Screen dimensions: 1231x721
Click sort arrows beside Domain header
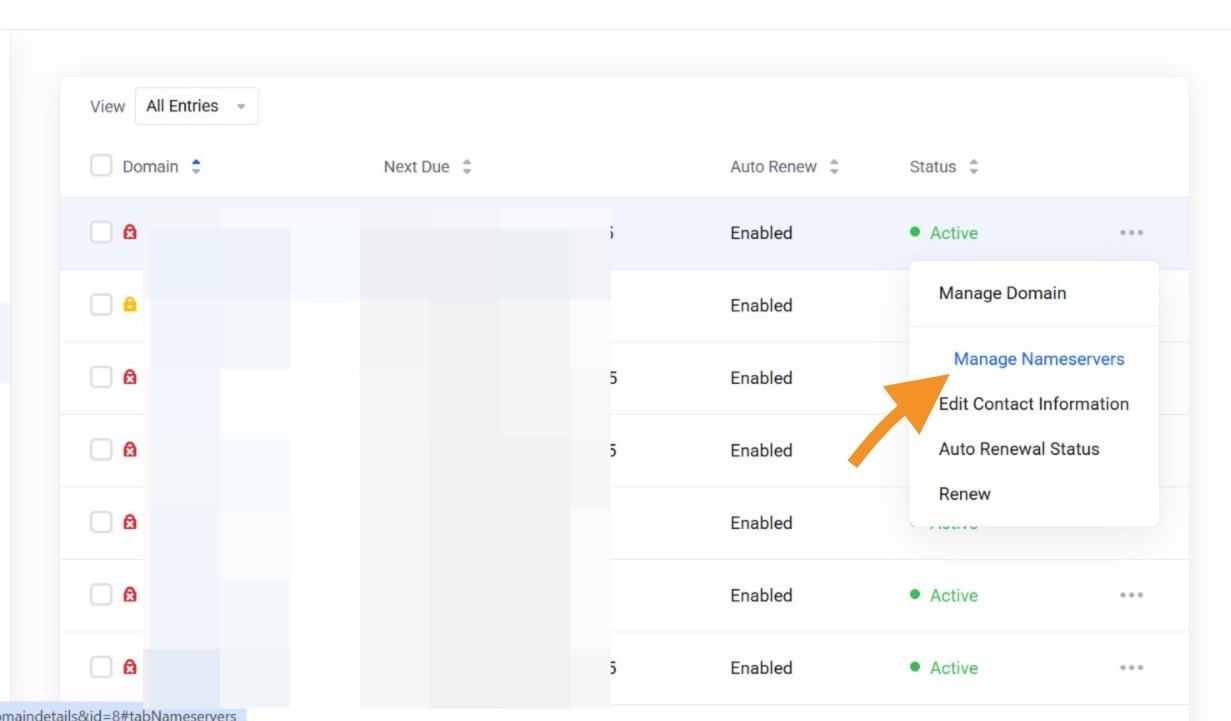coord(196,167)
